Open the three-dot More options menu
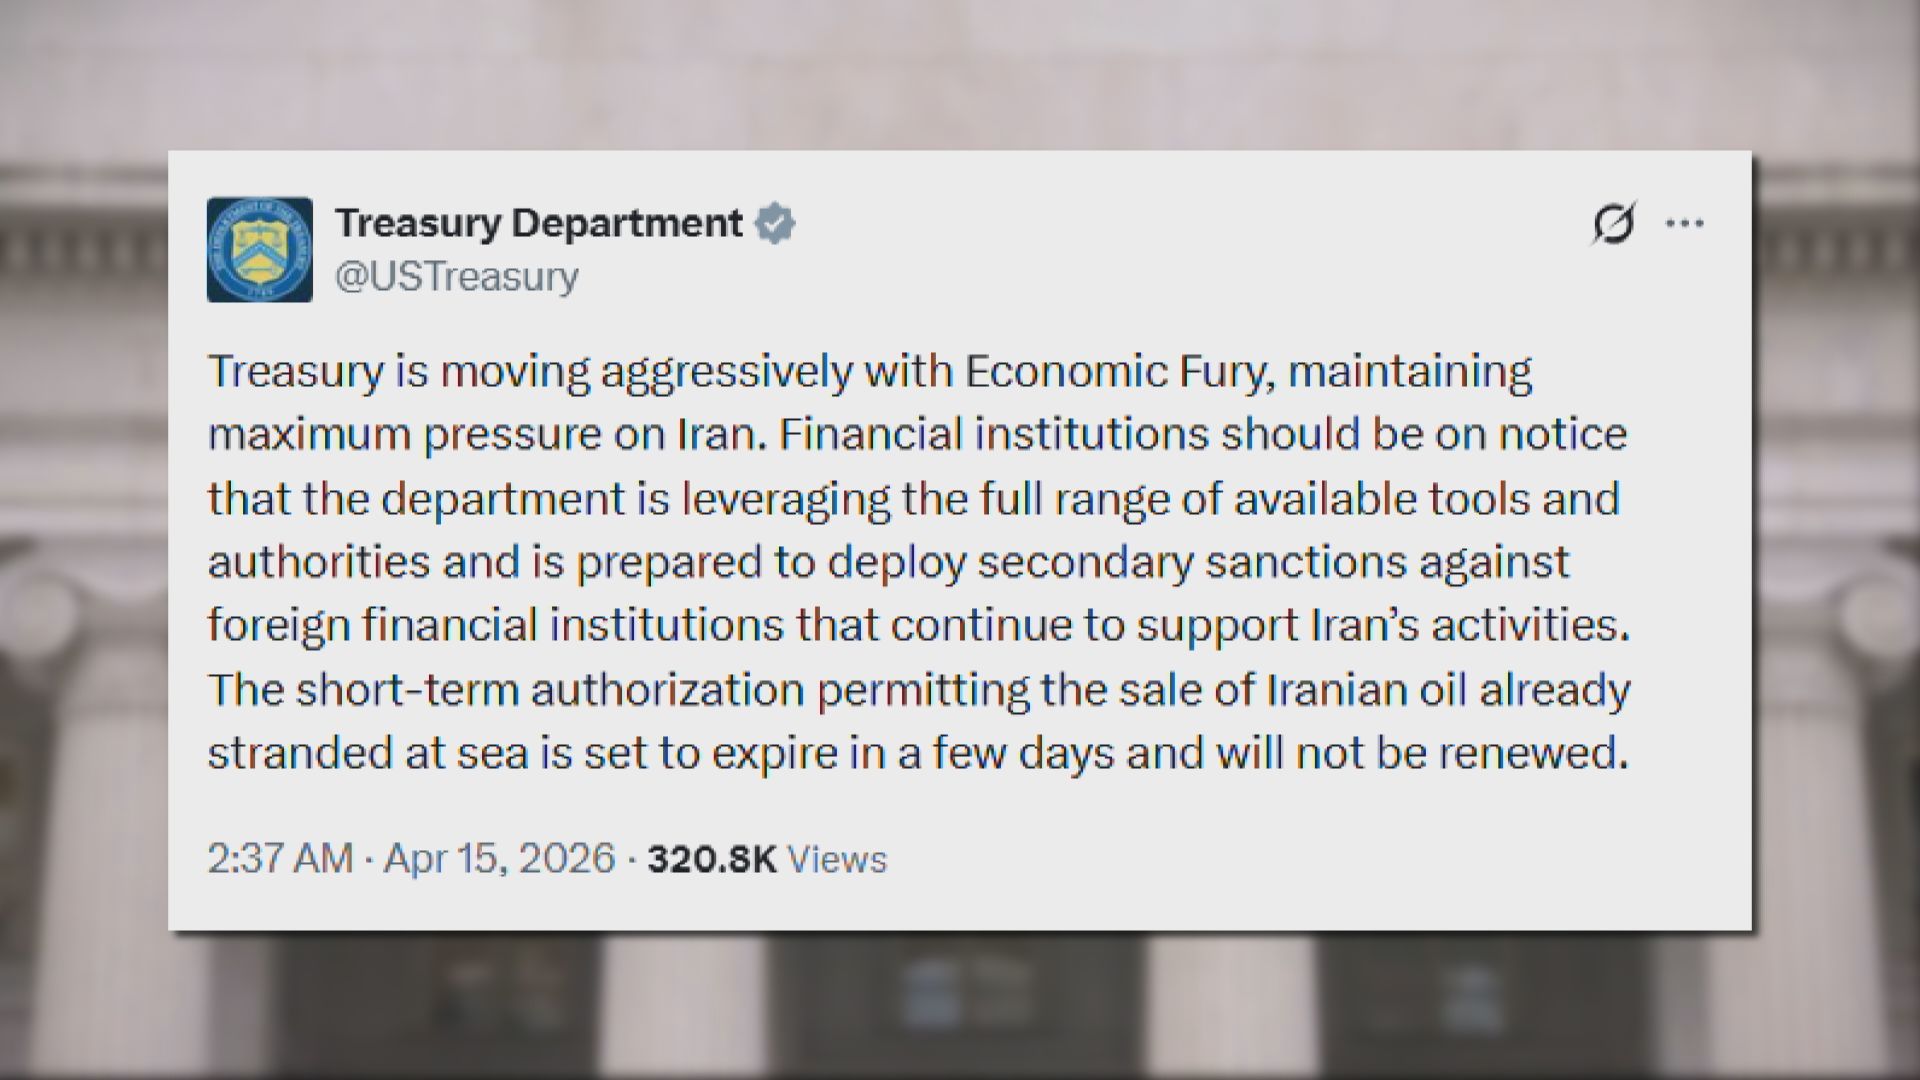 (x=1684, y=223)
